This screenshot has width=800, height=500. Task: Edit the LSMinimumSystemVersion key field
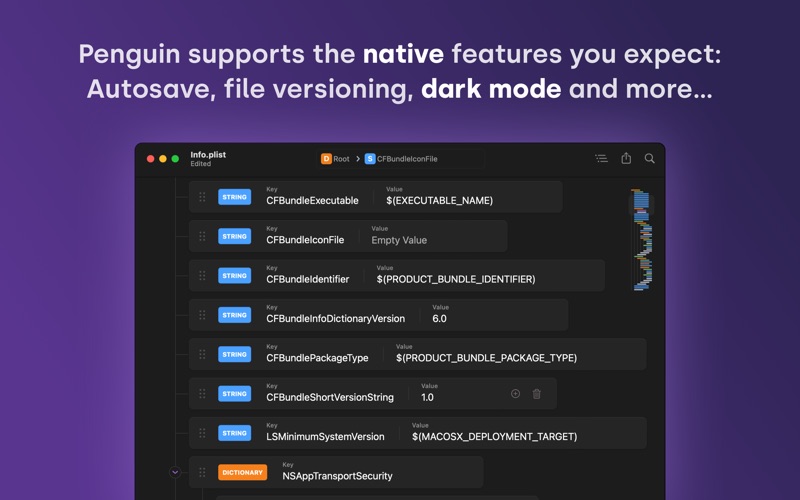325,436
